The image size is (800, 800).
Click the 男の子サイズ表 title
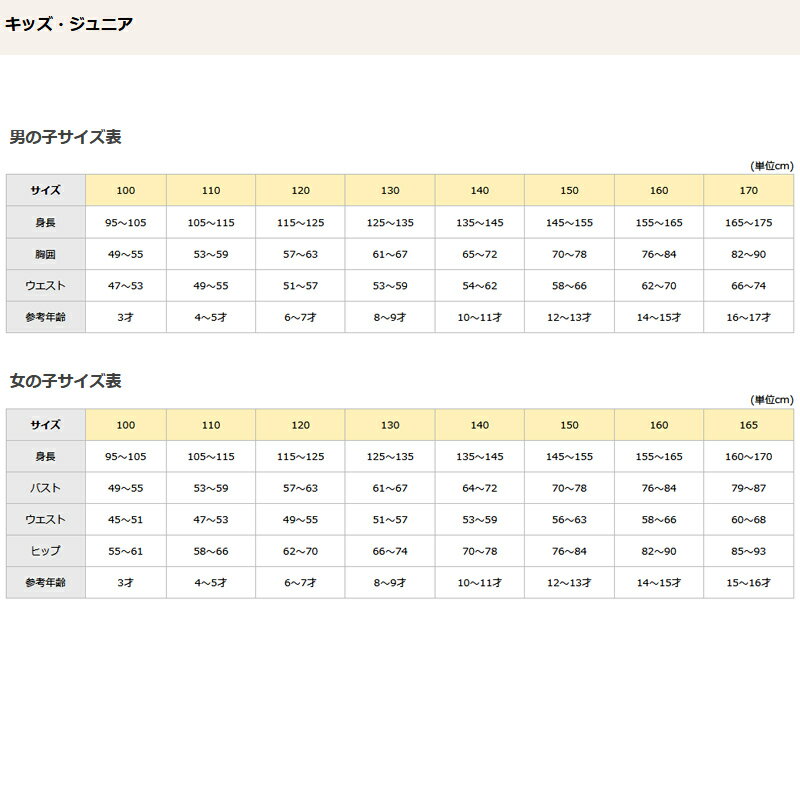coord(65,137)
